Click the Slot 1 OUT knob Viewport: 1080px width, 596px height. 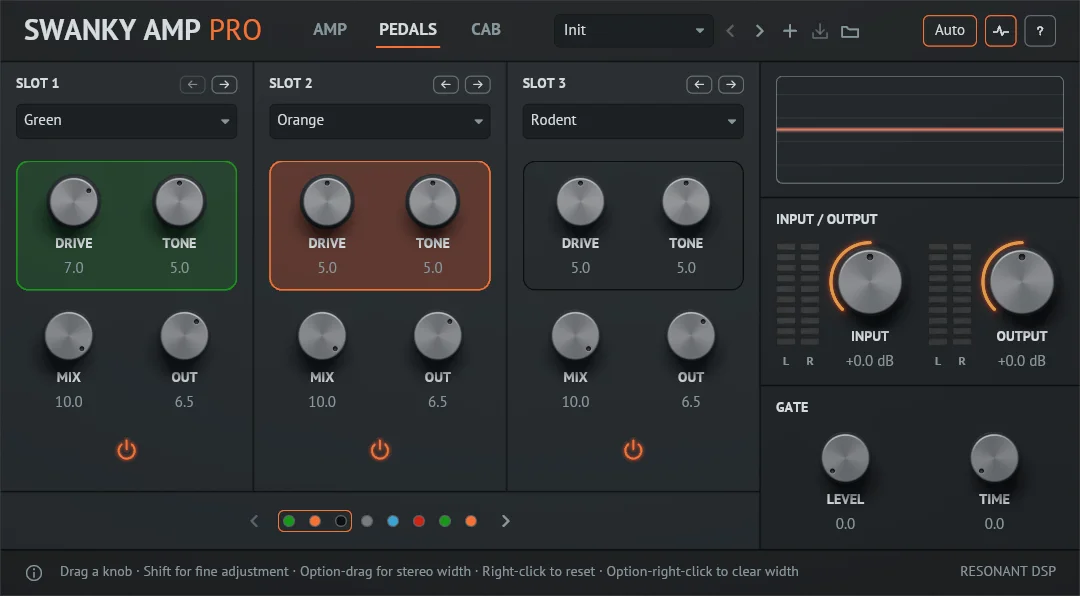(x=184, y=336)
